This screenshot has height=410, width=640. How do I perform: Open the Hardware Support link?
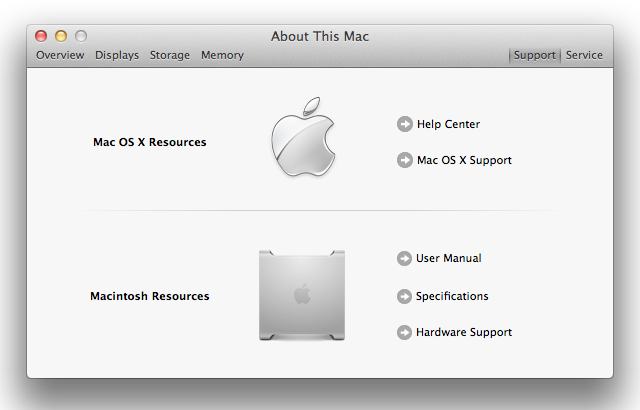(464, 332)
